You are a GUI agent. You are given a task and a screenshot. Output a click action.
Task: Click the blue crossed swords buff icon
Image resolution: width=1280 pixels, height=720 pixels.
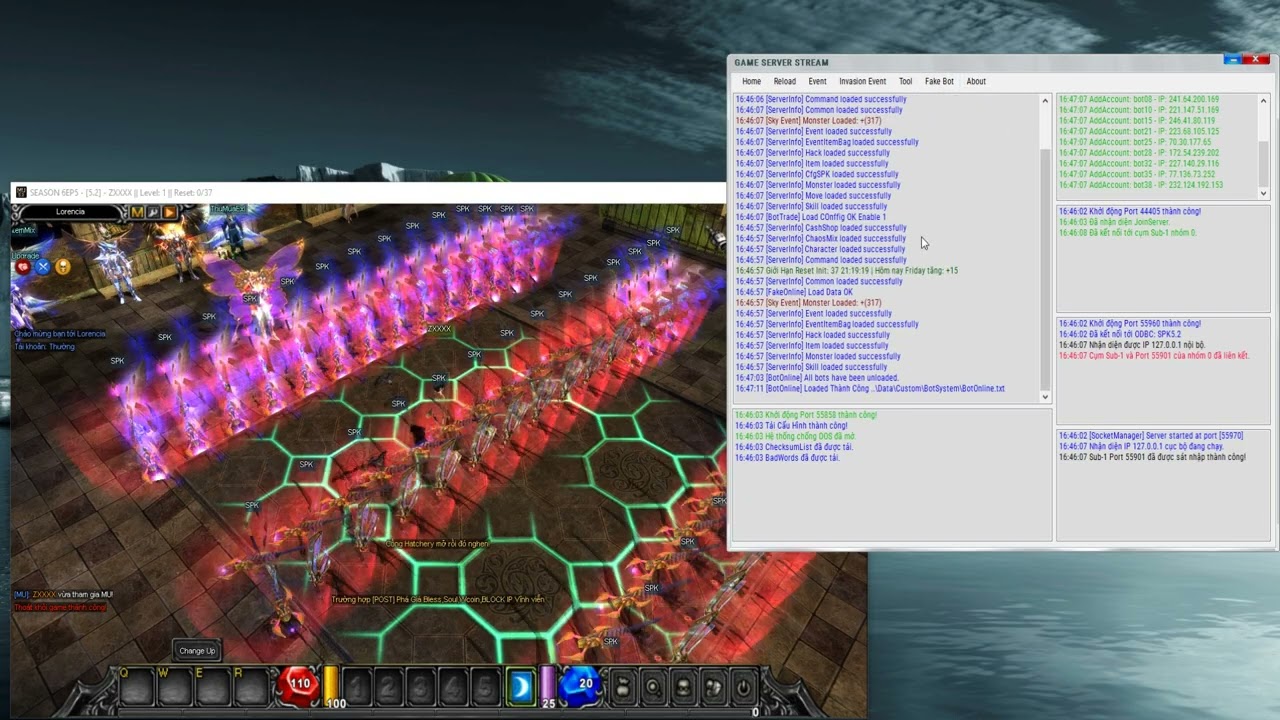click(43, 267)
